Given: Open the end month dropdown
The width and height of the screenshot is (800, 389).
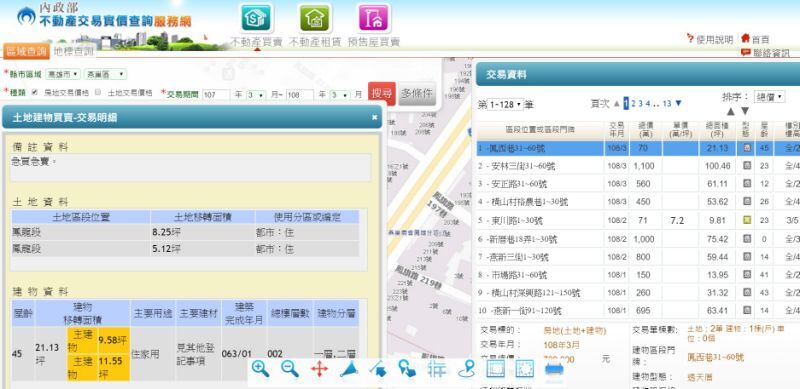Looking at the screenshot, I should point(340,95).
